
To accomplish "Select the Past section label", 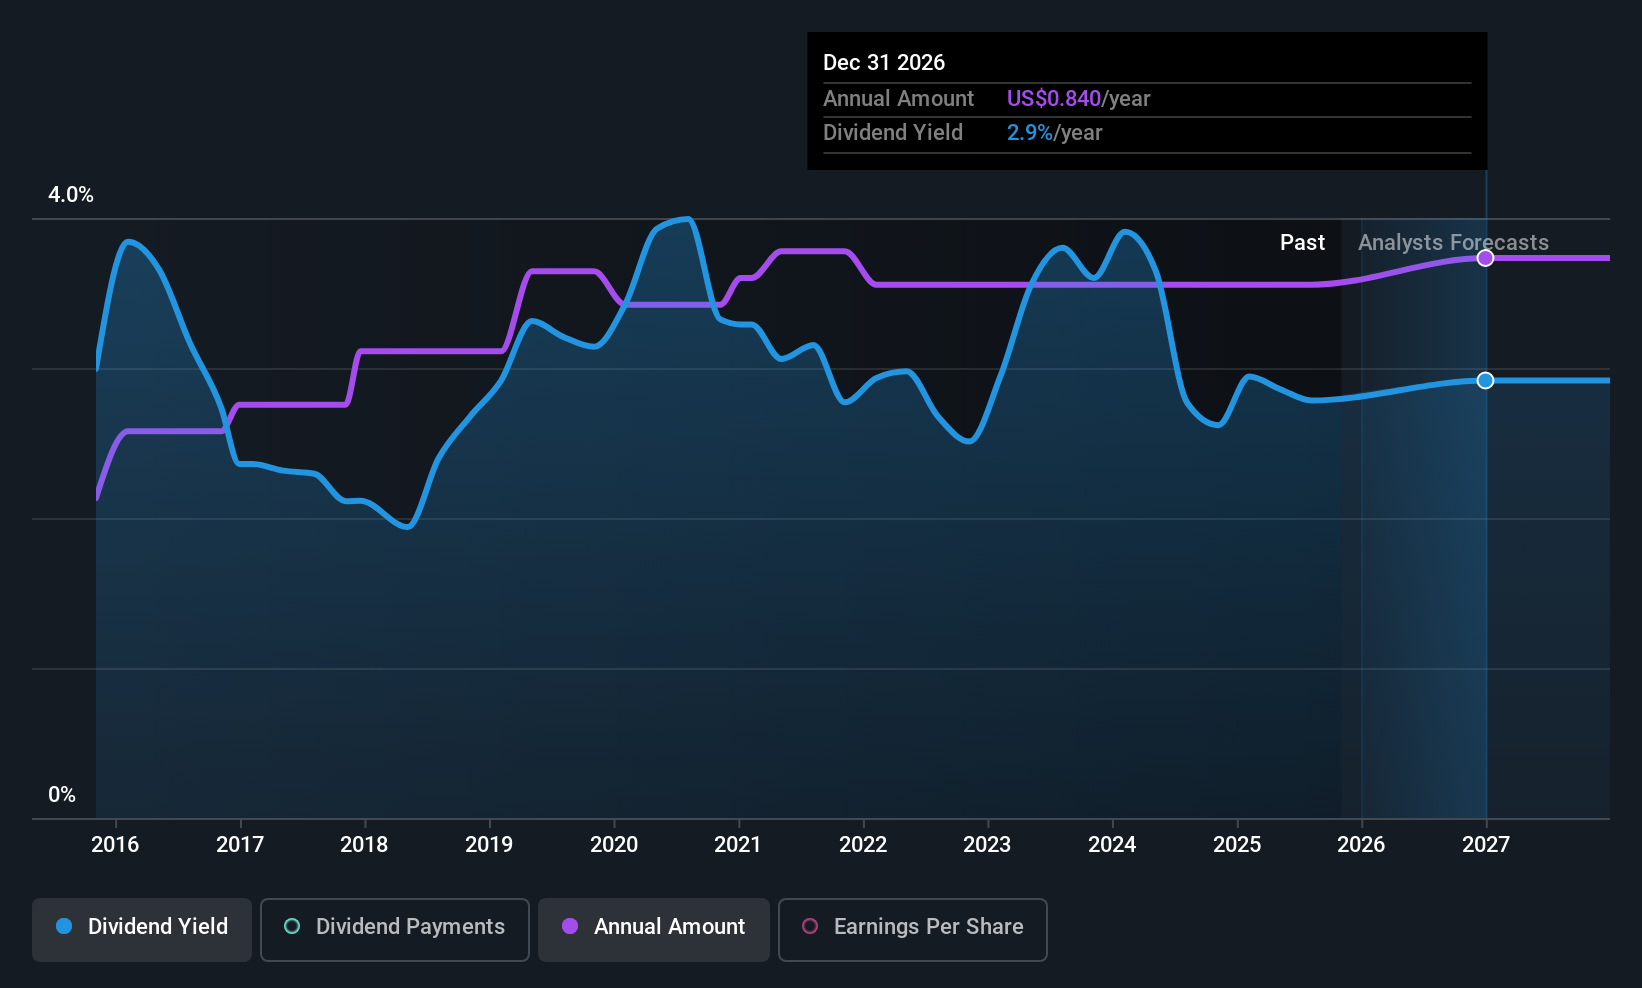I will click(x=1303, y=242).
